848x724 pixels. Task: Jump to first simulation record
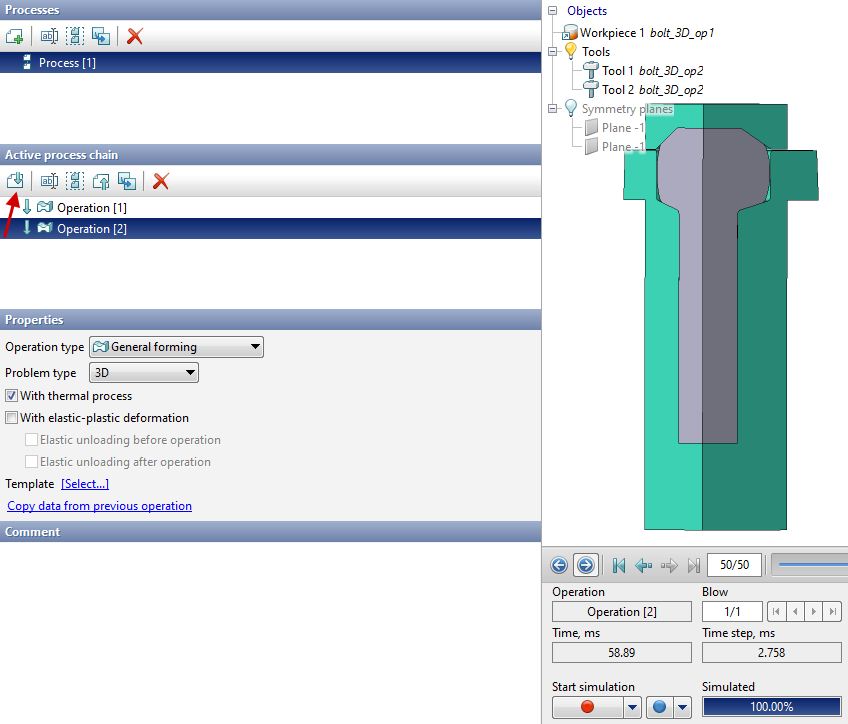point(619,566)
